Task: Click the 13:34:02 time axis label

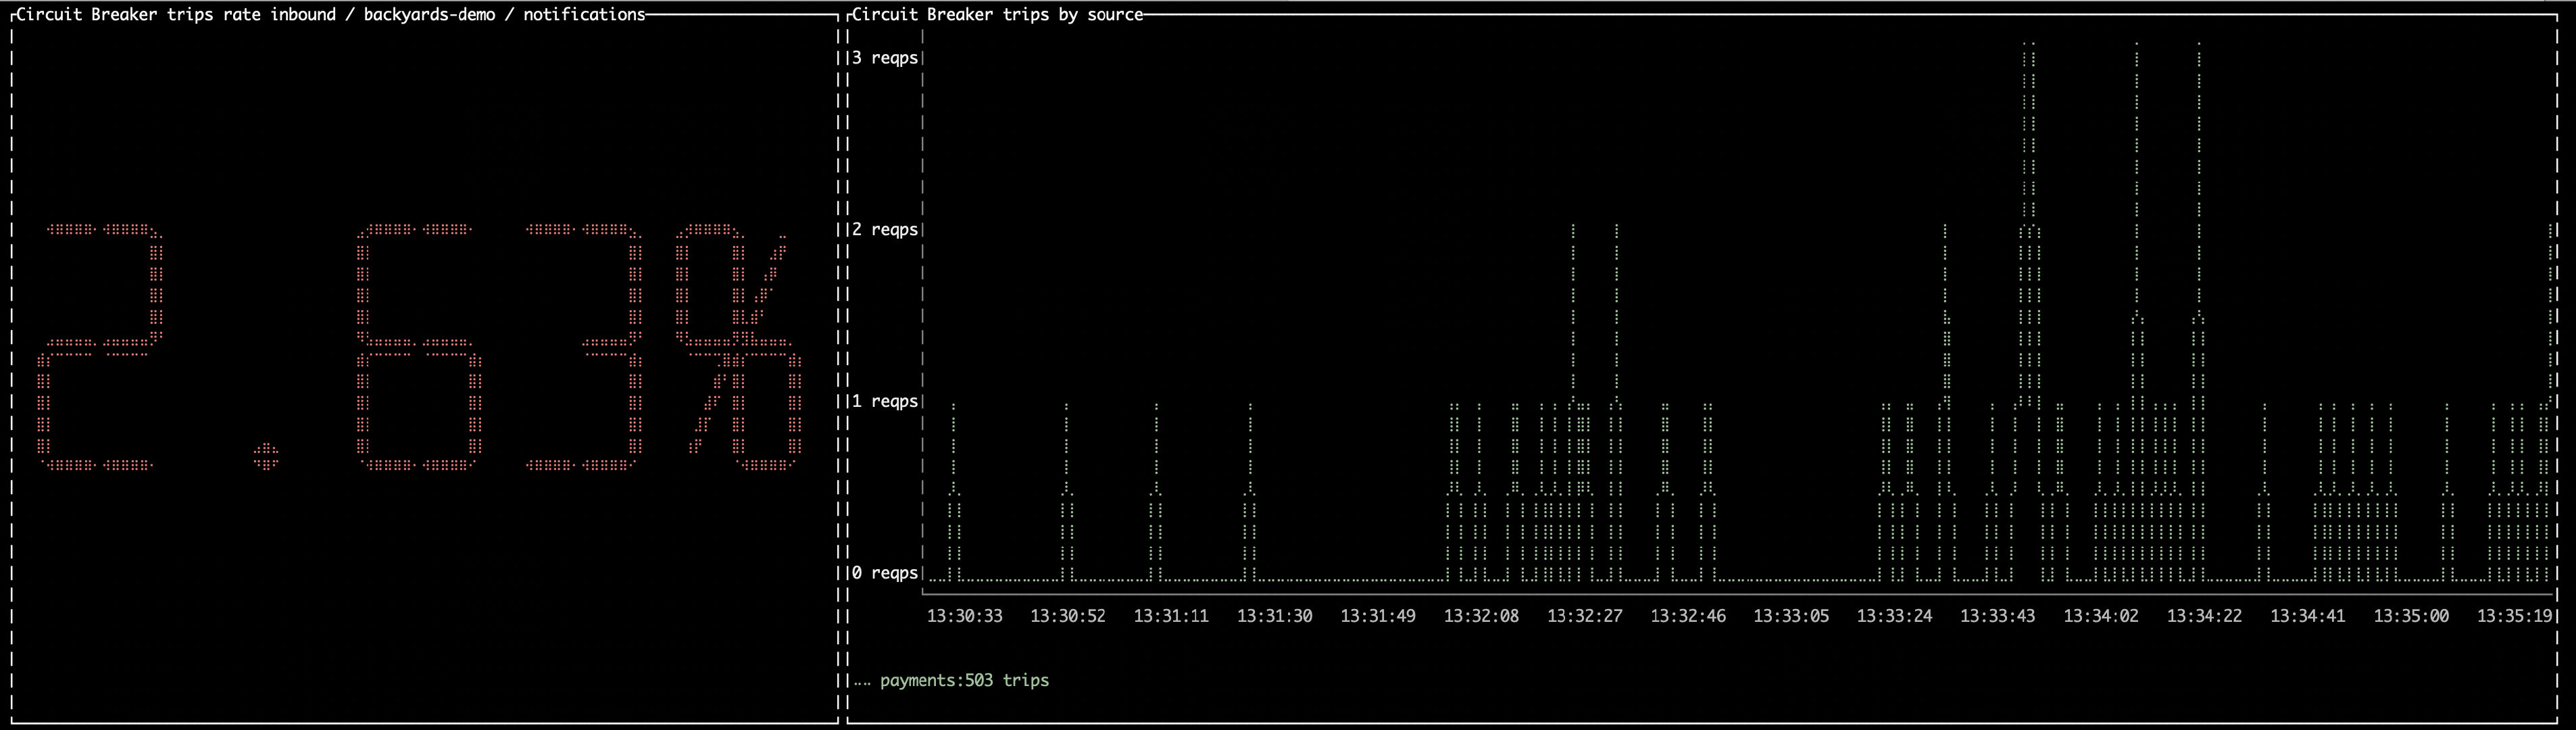Action: pyautogui.click(x=2101, y=616)
